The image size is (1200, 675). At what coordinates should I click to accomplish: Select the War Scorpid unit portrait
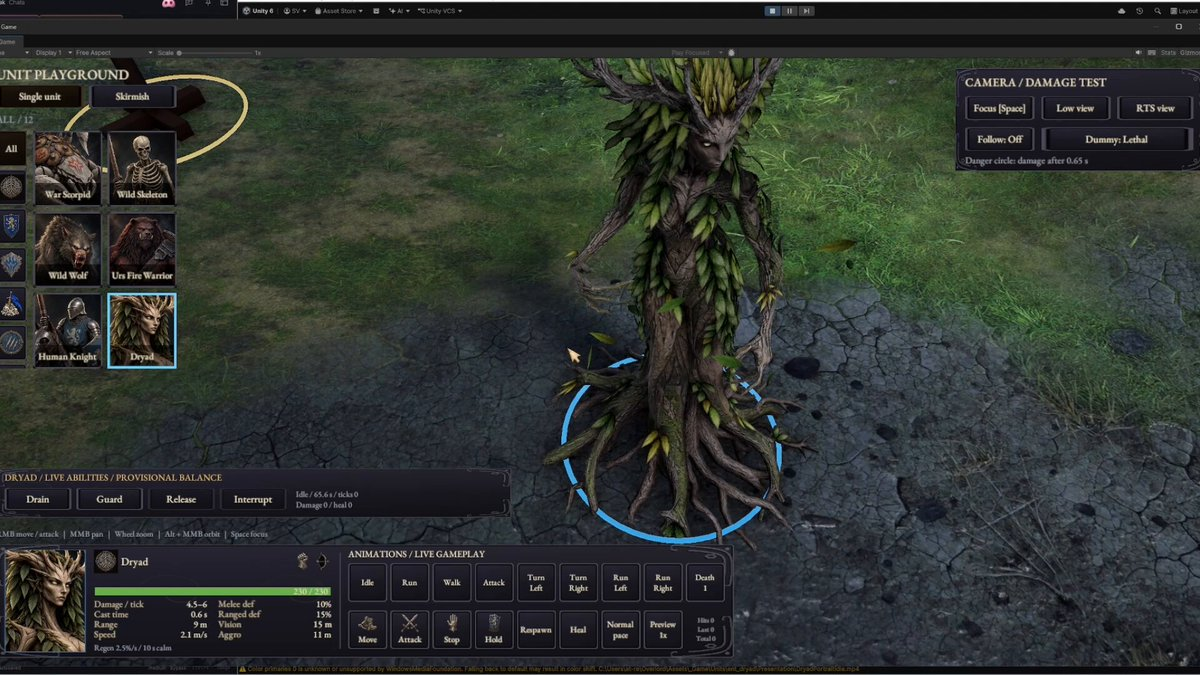(x=68, y=168)
